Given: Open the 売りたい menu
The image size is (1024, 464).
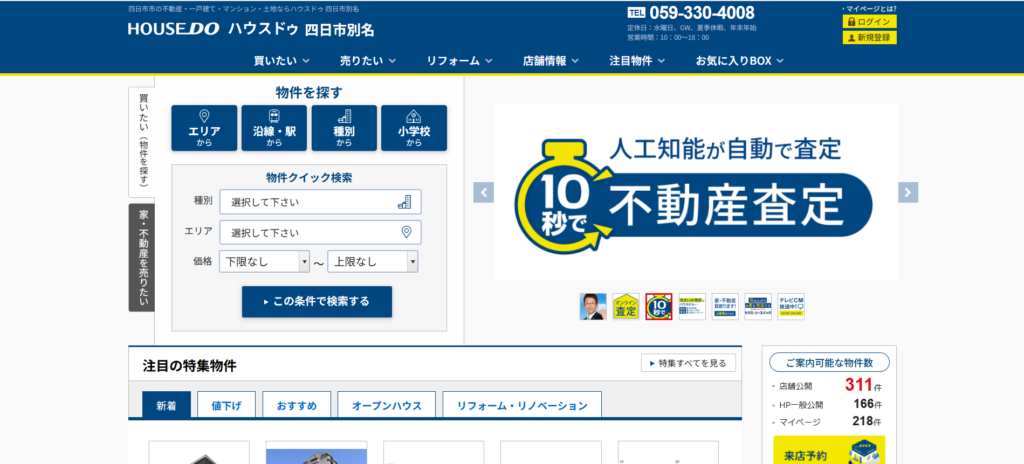Looking at the screenshot, I should 368,61.
